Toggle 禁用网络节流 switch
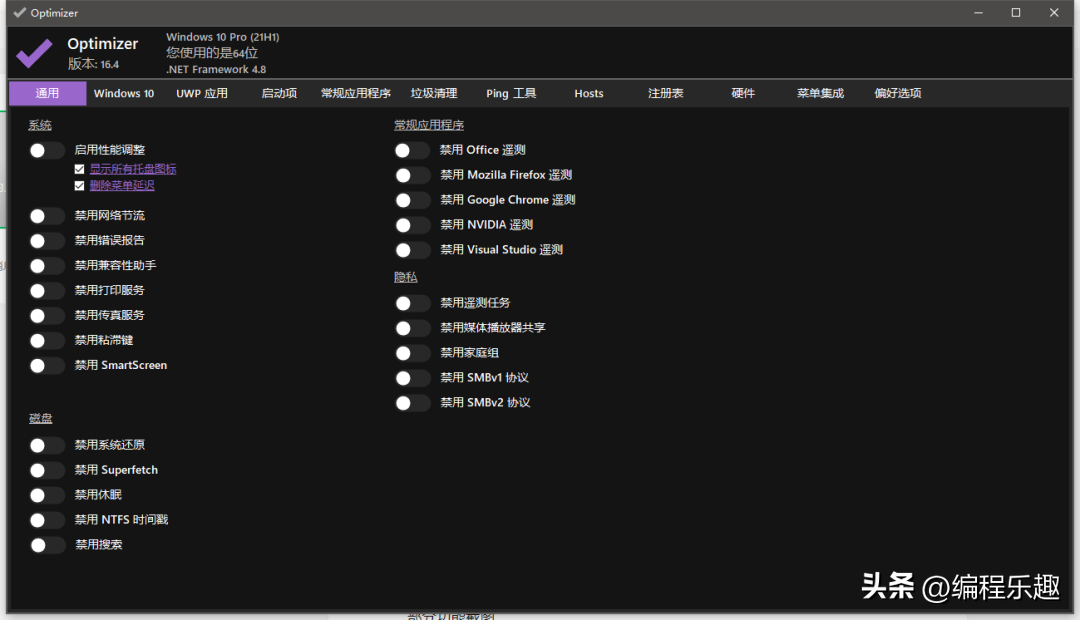The image size is (1080, 620). coord(46,215)
